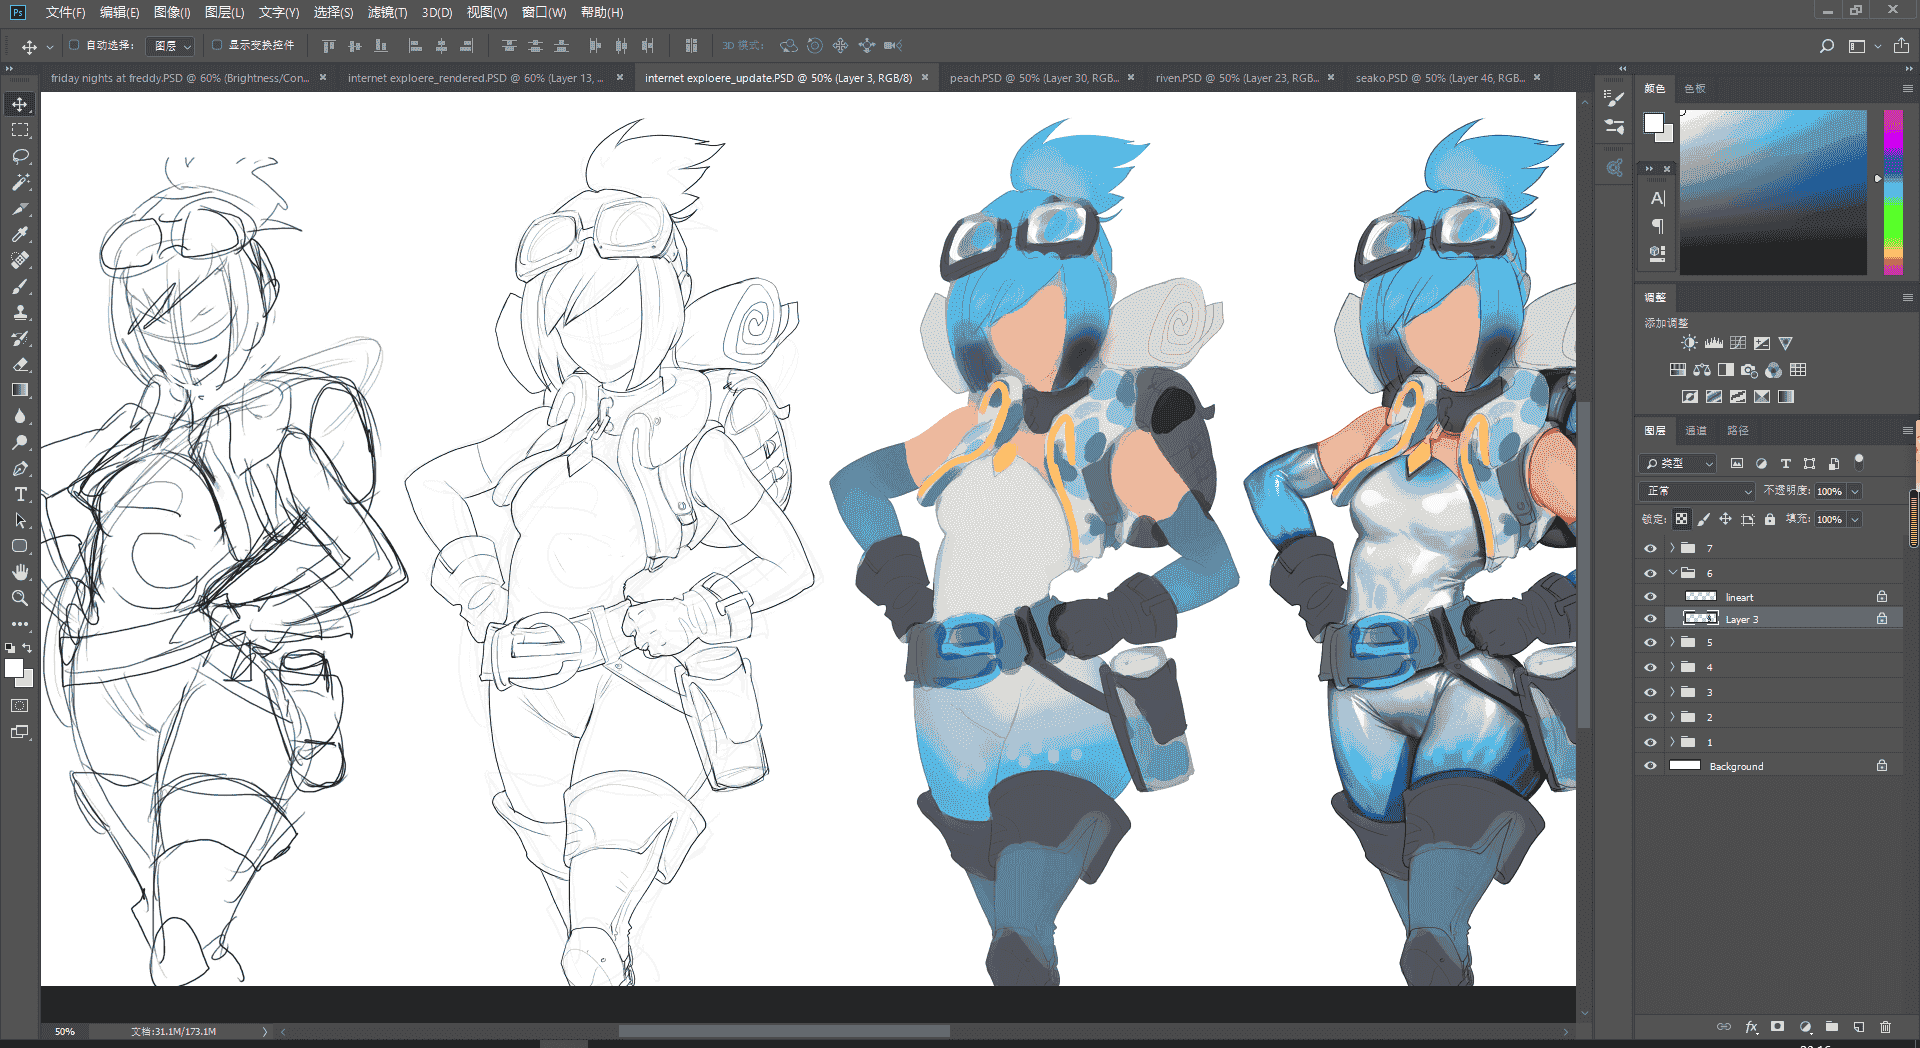Open the auto-select layer type dropdown
The image size is (1920, 1048).
[172, 46]
